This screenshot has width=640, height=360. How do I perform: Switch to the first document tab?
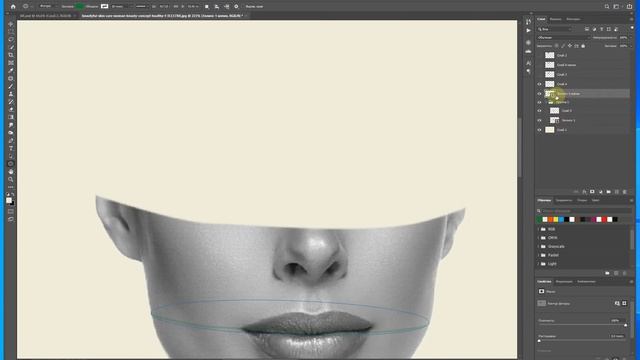45,16
